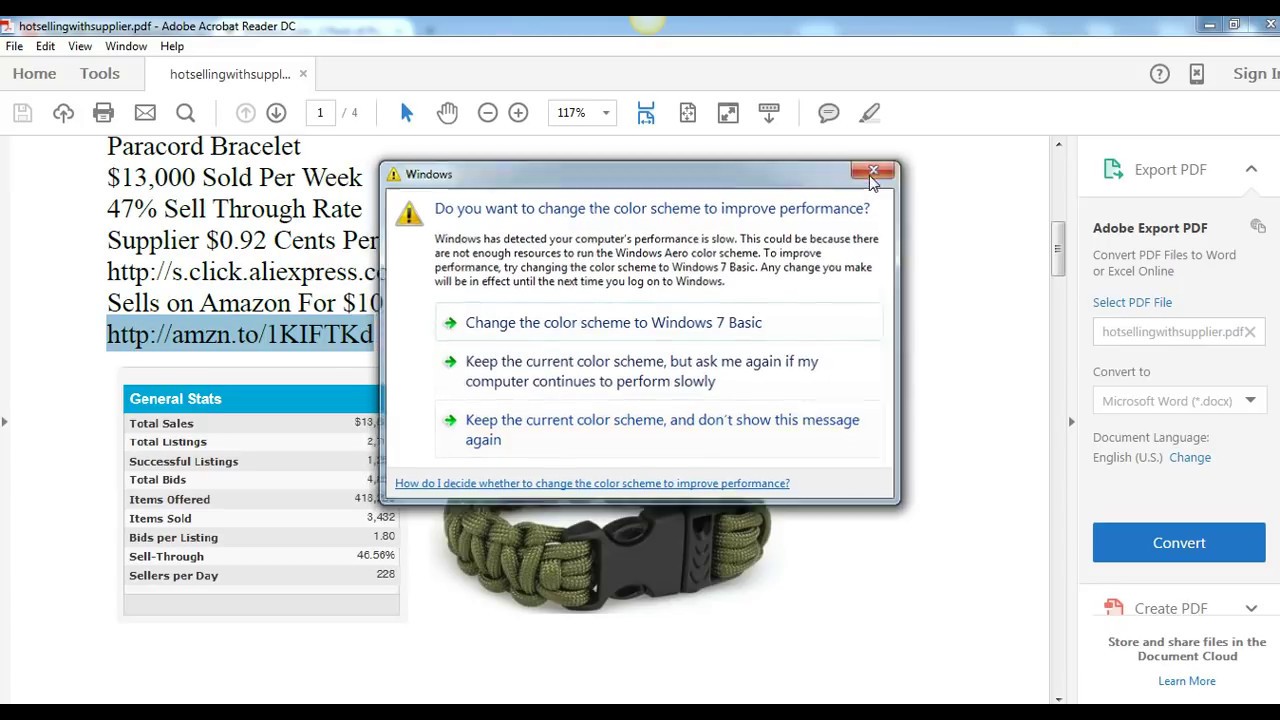Open the Window menu
1280x720 pixels.
[126, 46]
